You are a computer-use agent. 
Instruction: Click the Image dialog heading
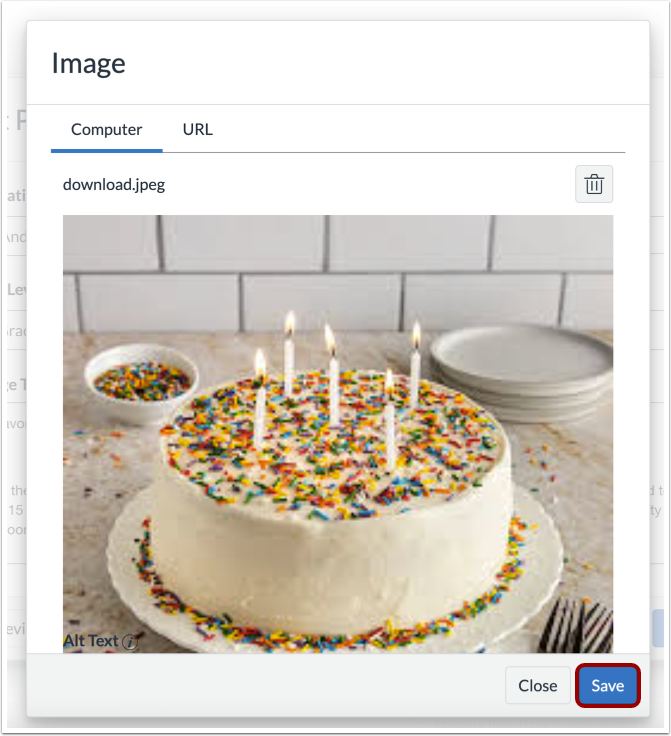click(88, 63)
